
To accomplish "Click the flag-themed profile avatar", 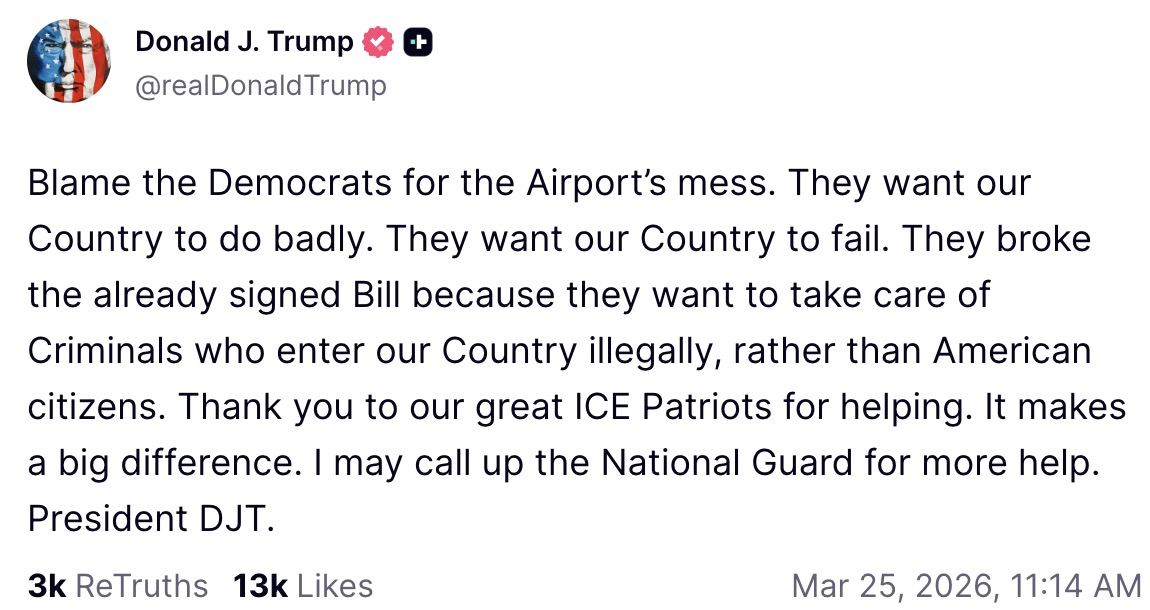I will [69, 61].
